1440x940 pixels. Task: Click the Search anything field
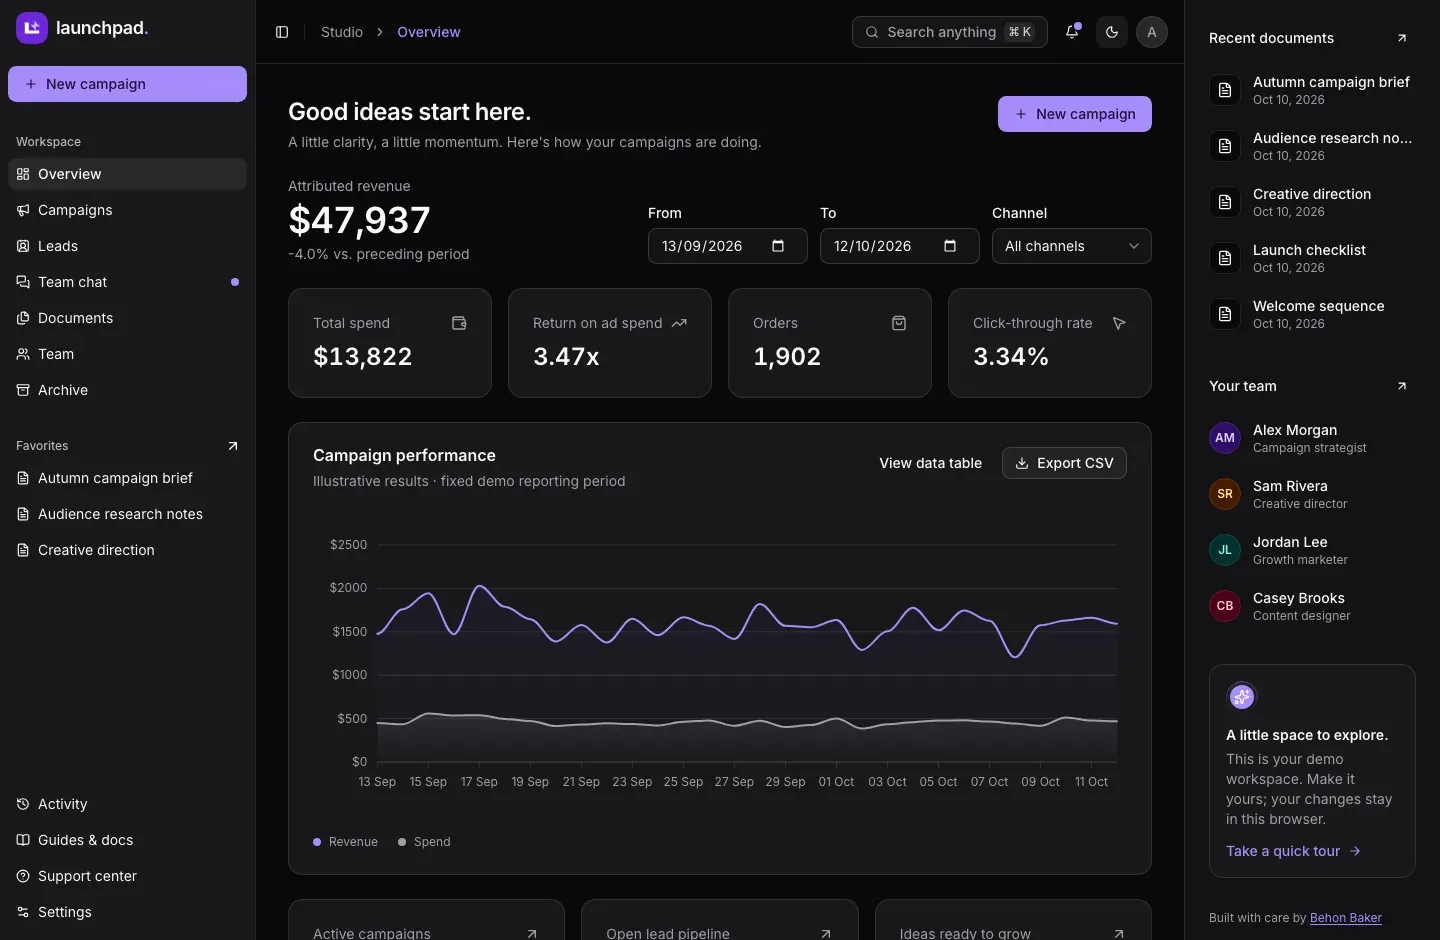click(950, 32)
